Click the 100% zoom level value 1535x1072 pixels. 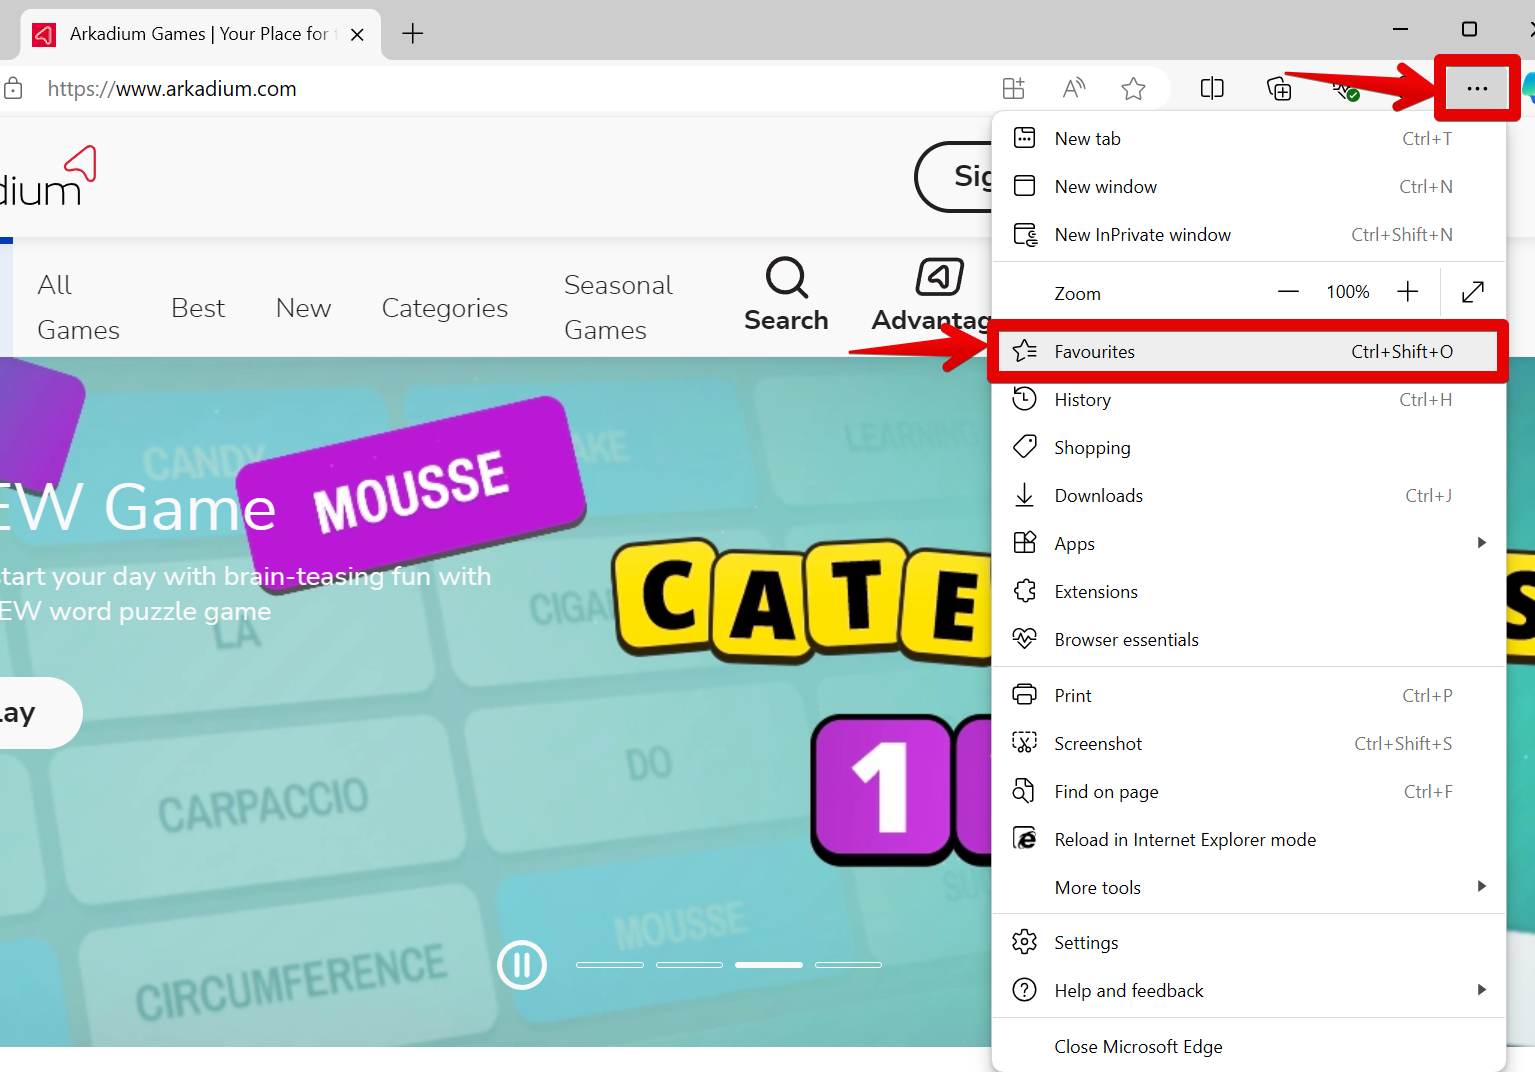pos(1348,292)
